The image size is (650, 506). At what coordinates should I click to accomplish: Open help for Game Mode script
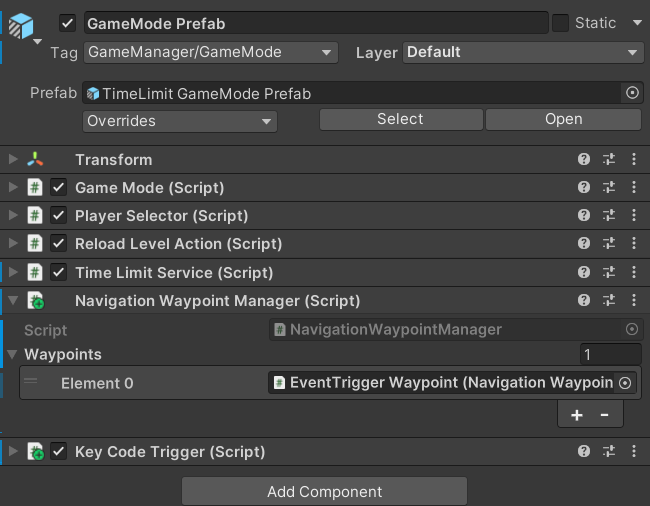click(584, 187)
